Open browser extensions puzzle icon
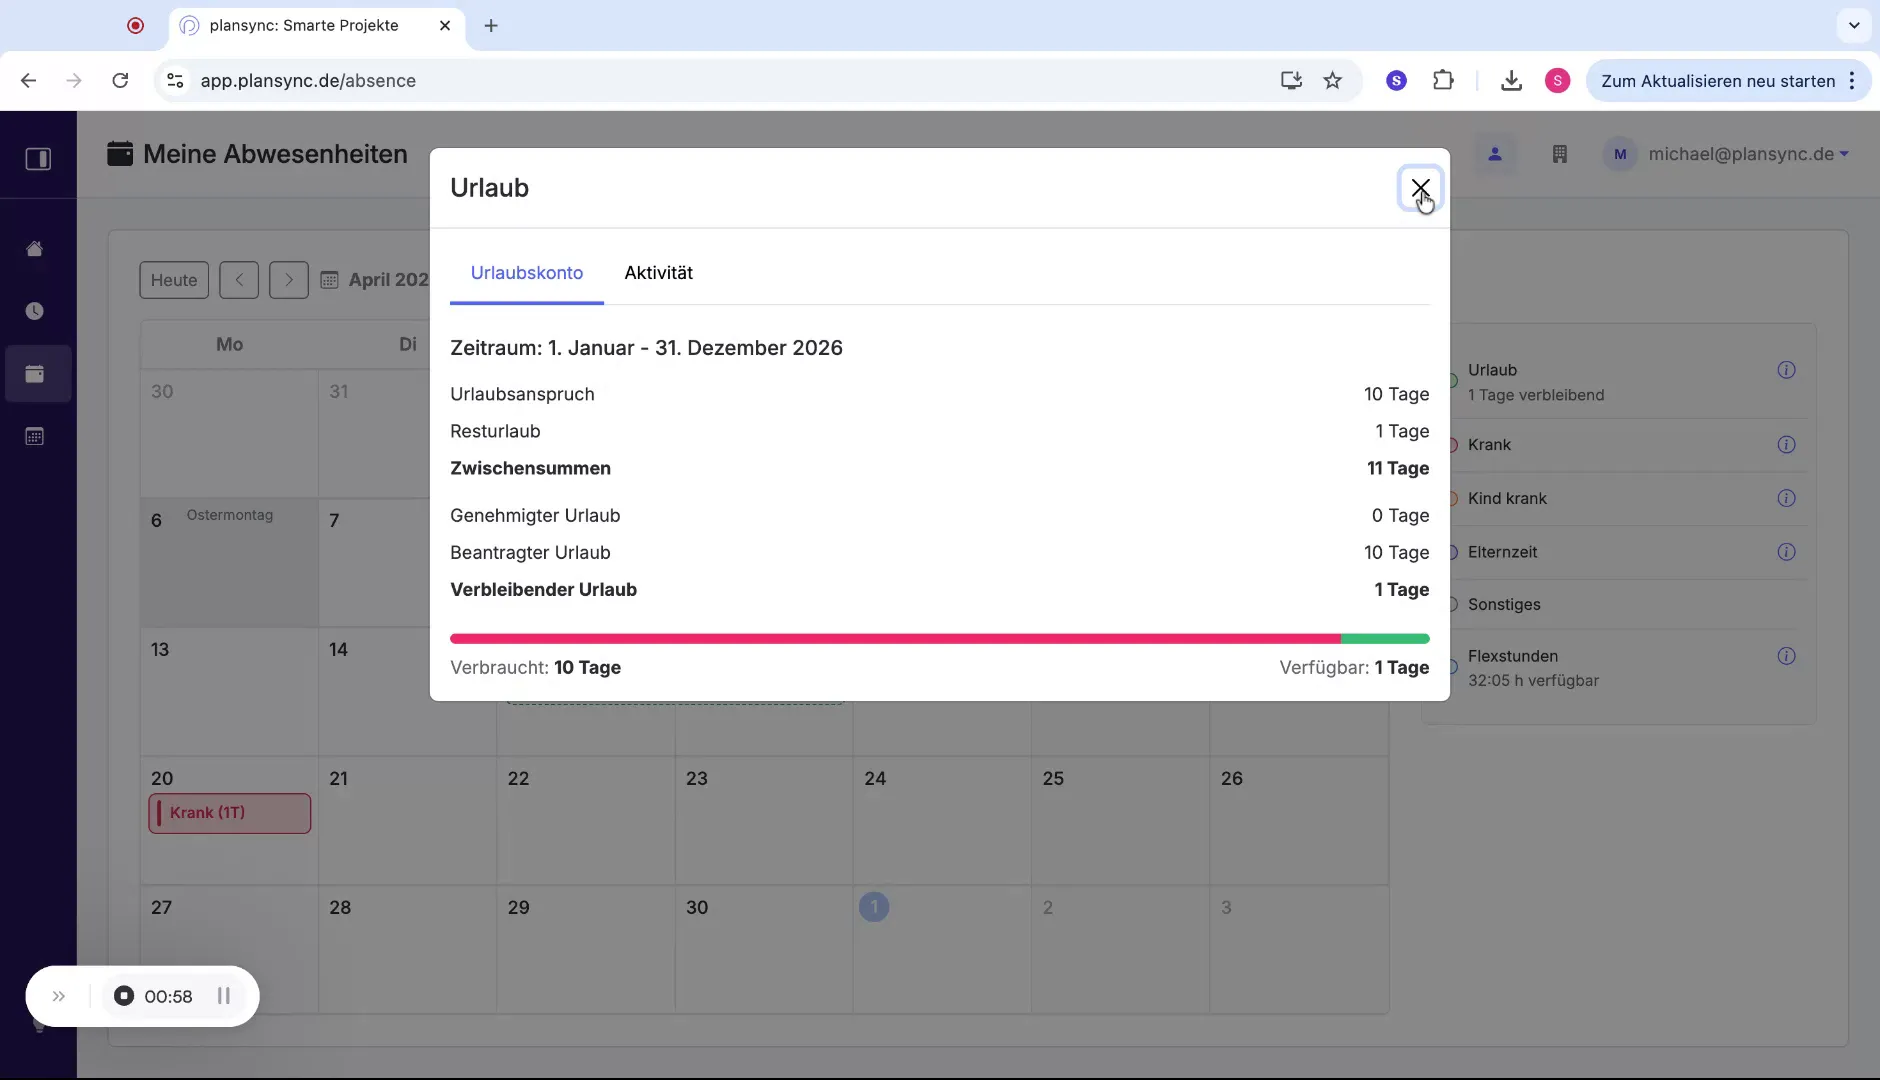Viewport: 1880px width, 1080px height. tap(1443, 81)
